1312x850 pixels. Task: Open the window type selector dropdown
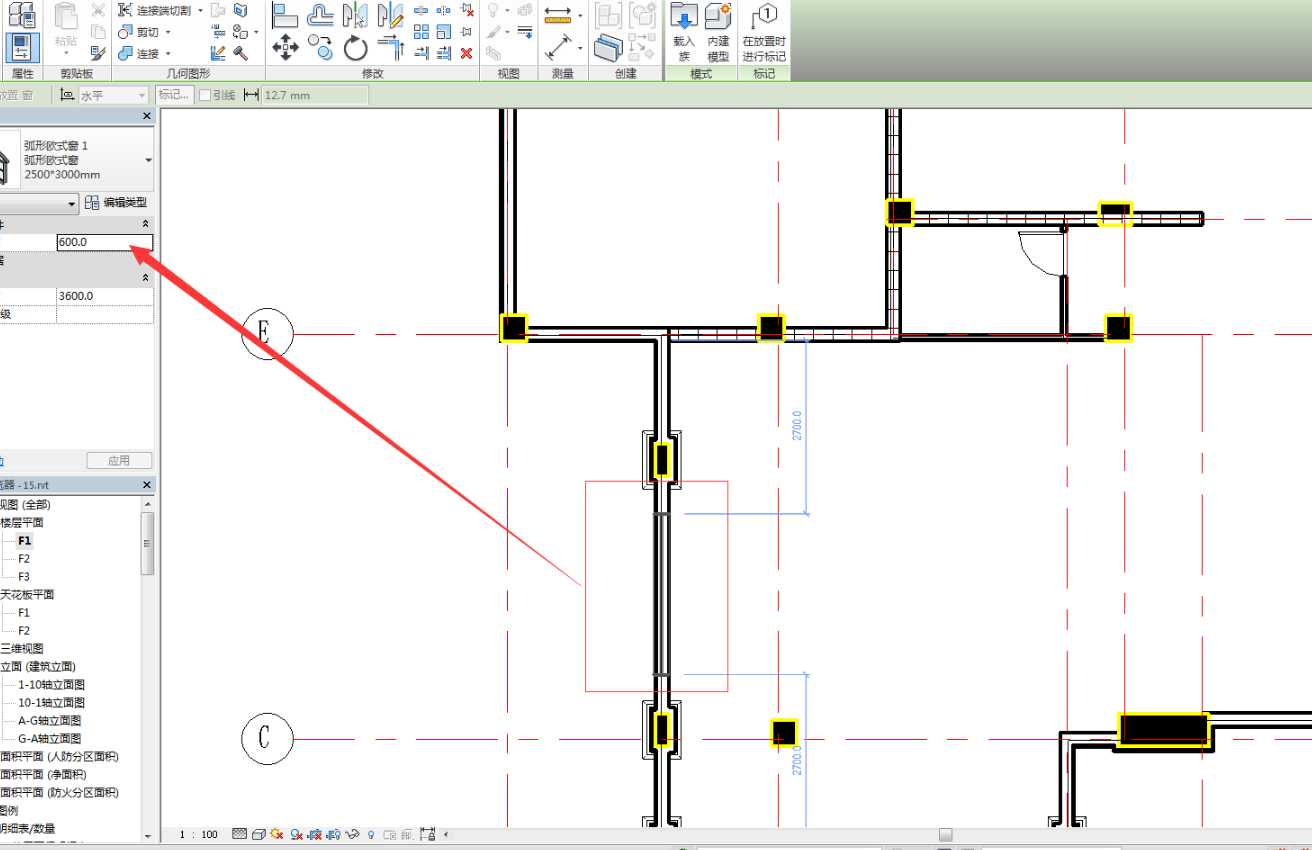pyautogui.click(x=148, y=160)
